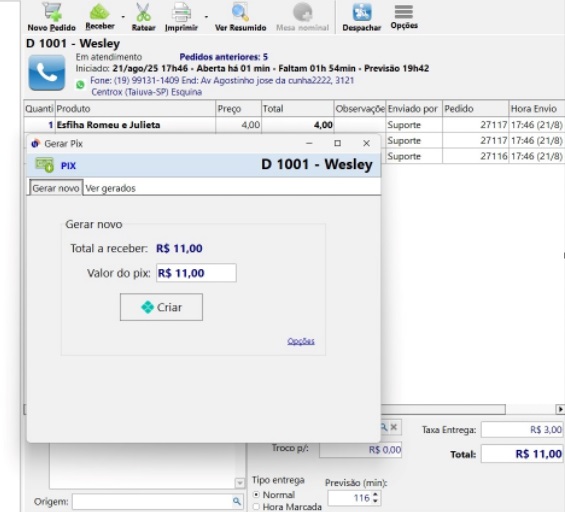Click the Imprimir printer icon

click(181, 12)
